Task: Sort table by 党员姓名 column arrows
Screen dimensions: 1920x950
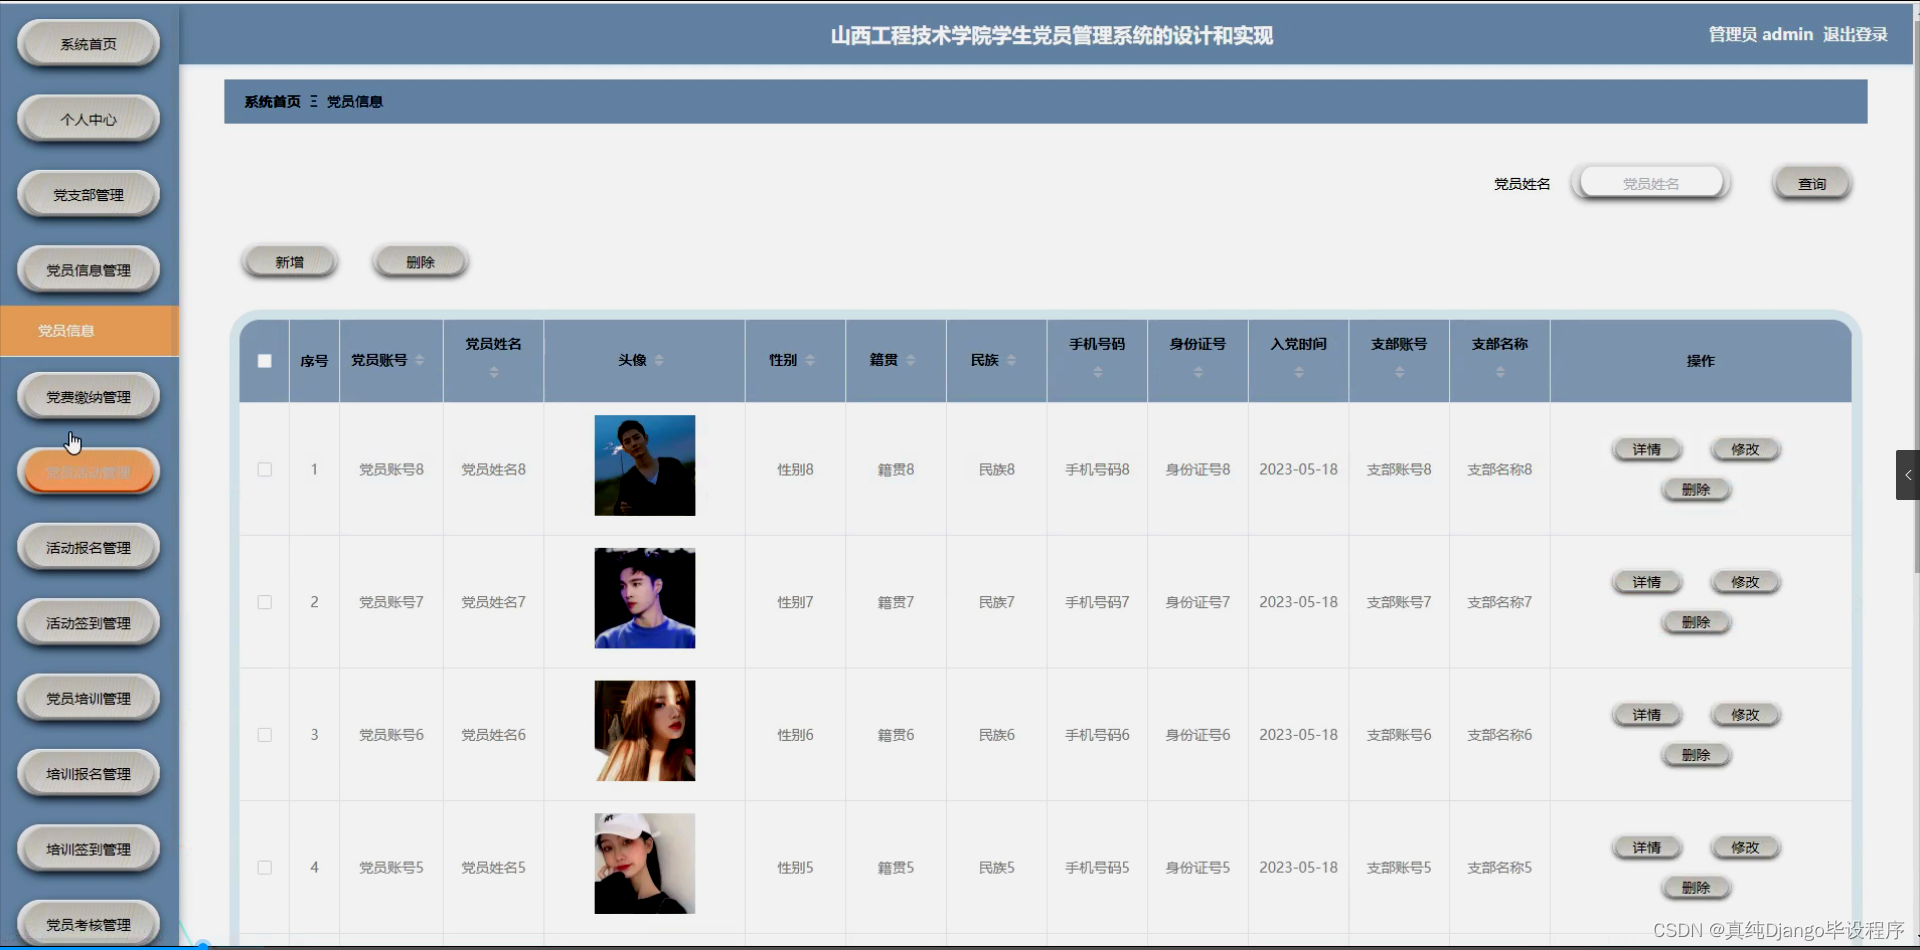Action: 494,373
